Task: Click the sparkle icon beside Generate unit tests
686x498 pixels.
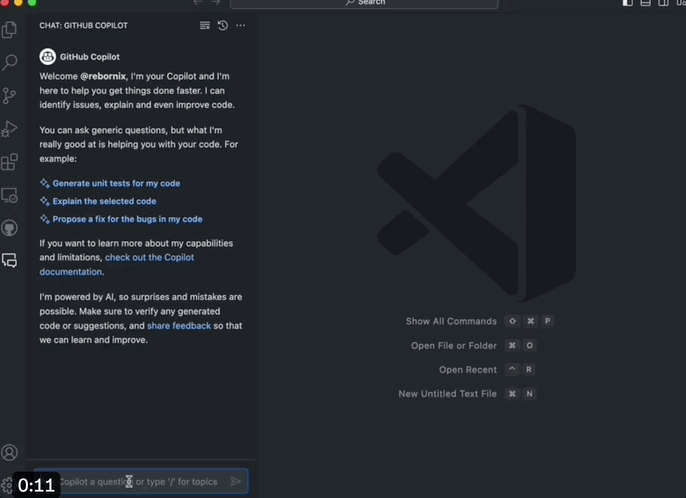Action: [x=45, y=183]
